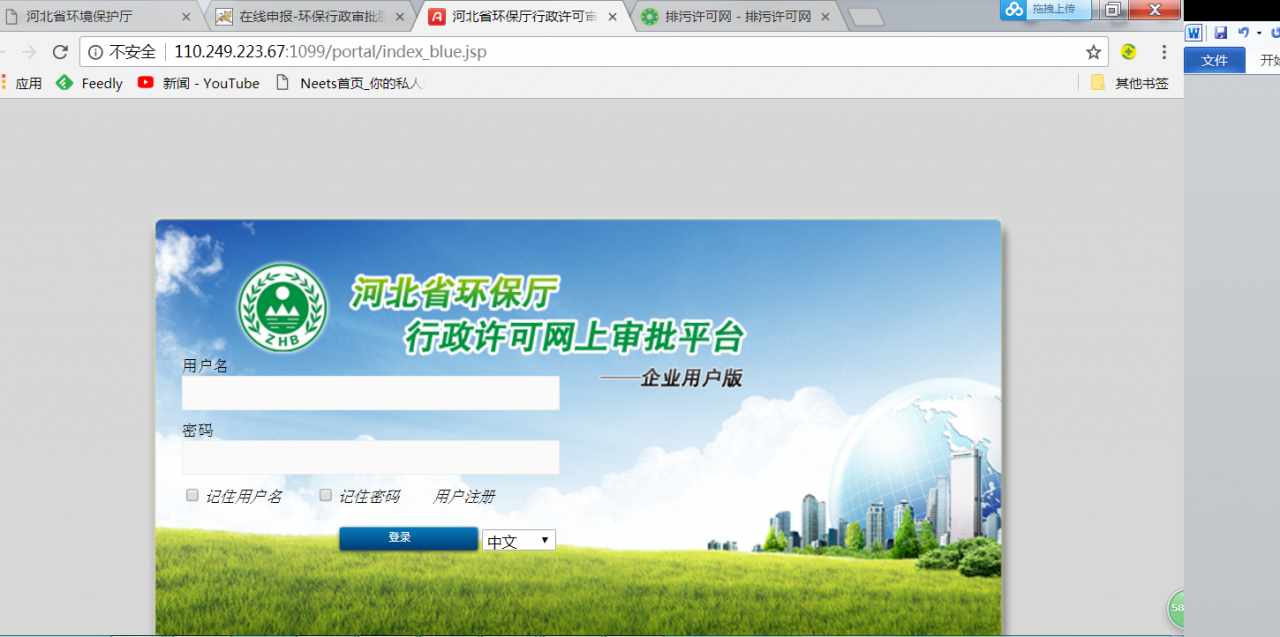1280x637 pixels.
Task: Open the Chrome three-dot menu
Action: [1163, 51]
